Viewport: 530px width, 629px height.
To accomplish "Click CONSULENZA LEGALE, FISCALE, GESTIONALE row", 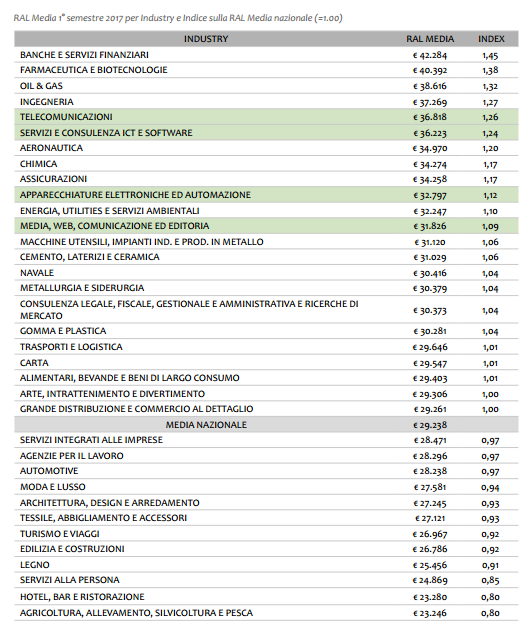I will [x=189, y=310].
